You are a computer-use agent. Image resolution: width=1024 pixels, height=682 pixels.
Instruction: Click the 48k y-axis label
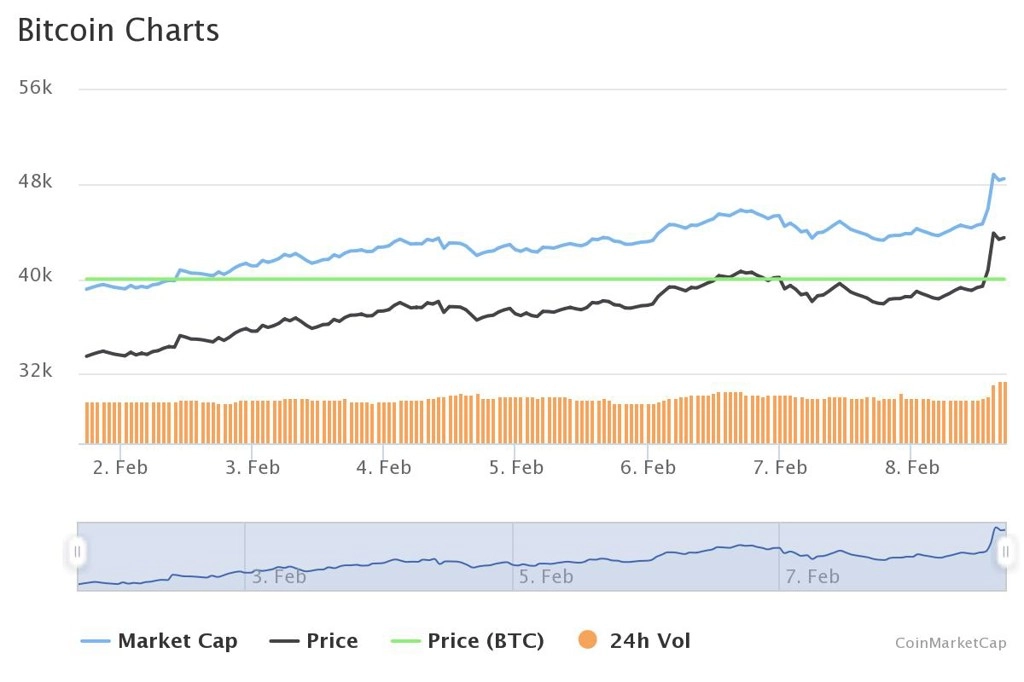[x=35, y=182]
